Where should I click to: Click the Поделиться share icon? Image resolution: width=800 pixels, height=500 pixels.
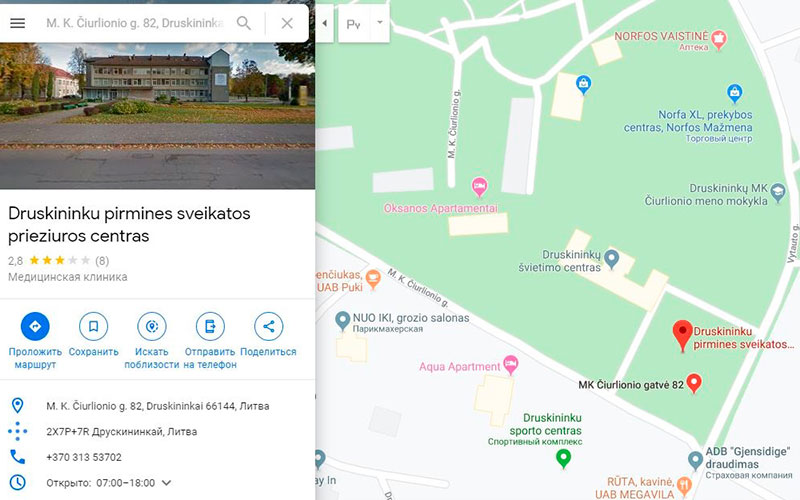click(268, 326)
